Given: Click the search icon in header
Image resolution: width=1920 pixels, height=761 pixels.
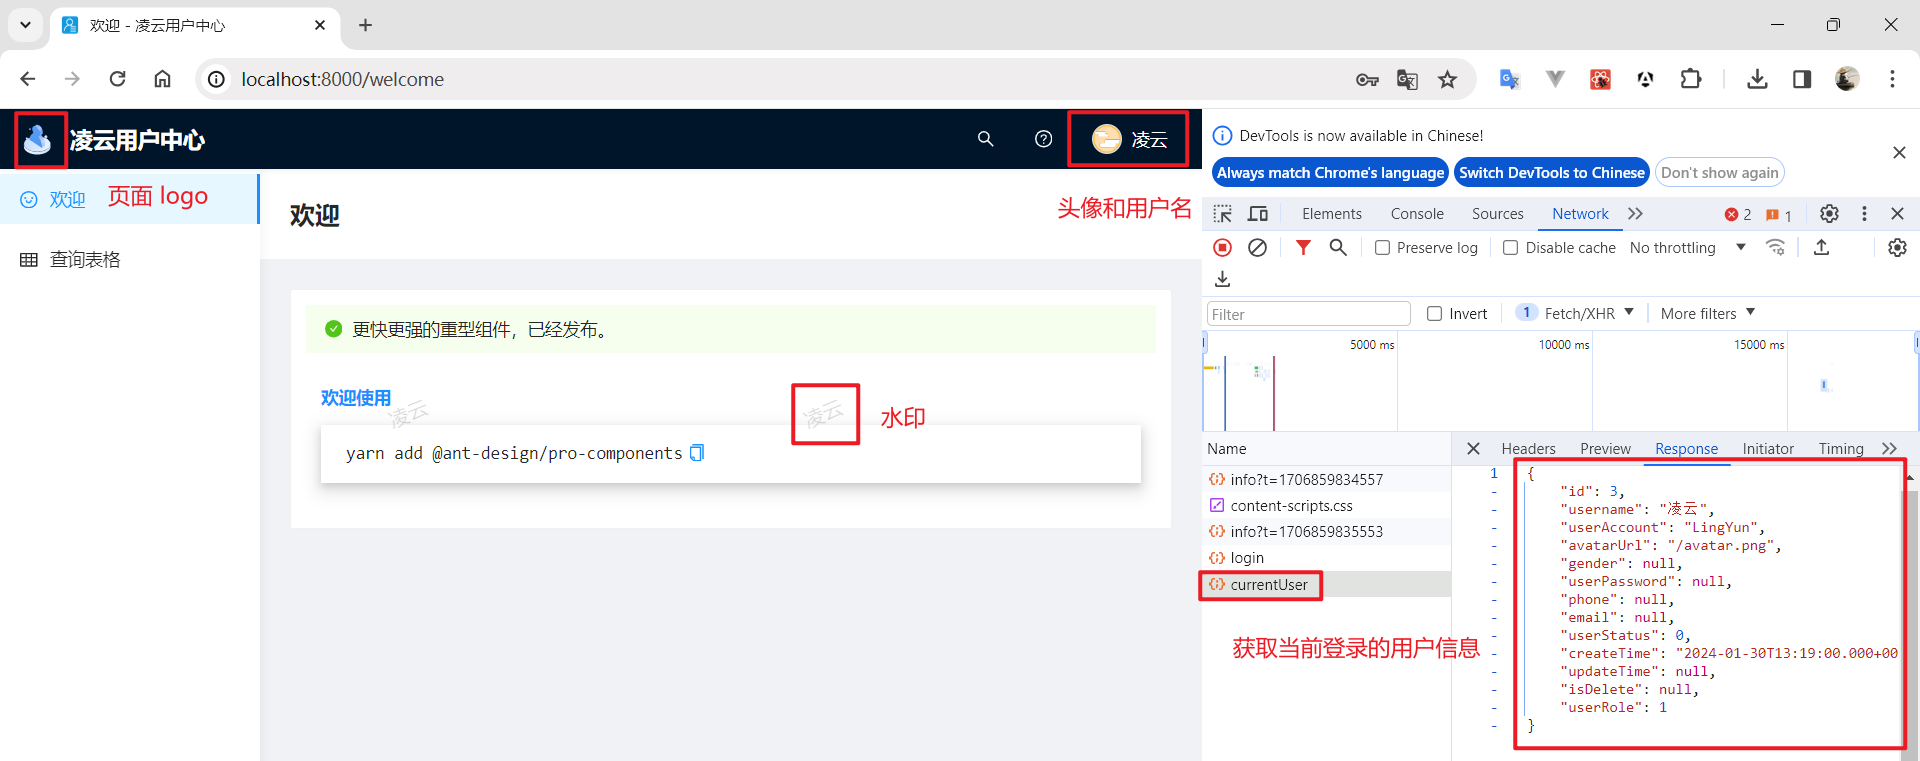Looking at the screenshot, I should [985, 139].
